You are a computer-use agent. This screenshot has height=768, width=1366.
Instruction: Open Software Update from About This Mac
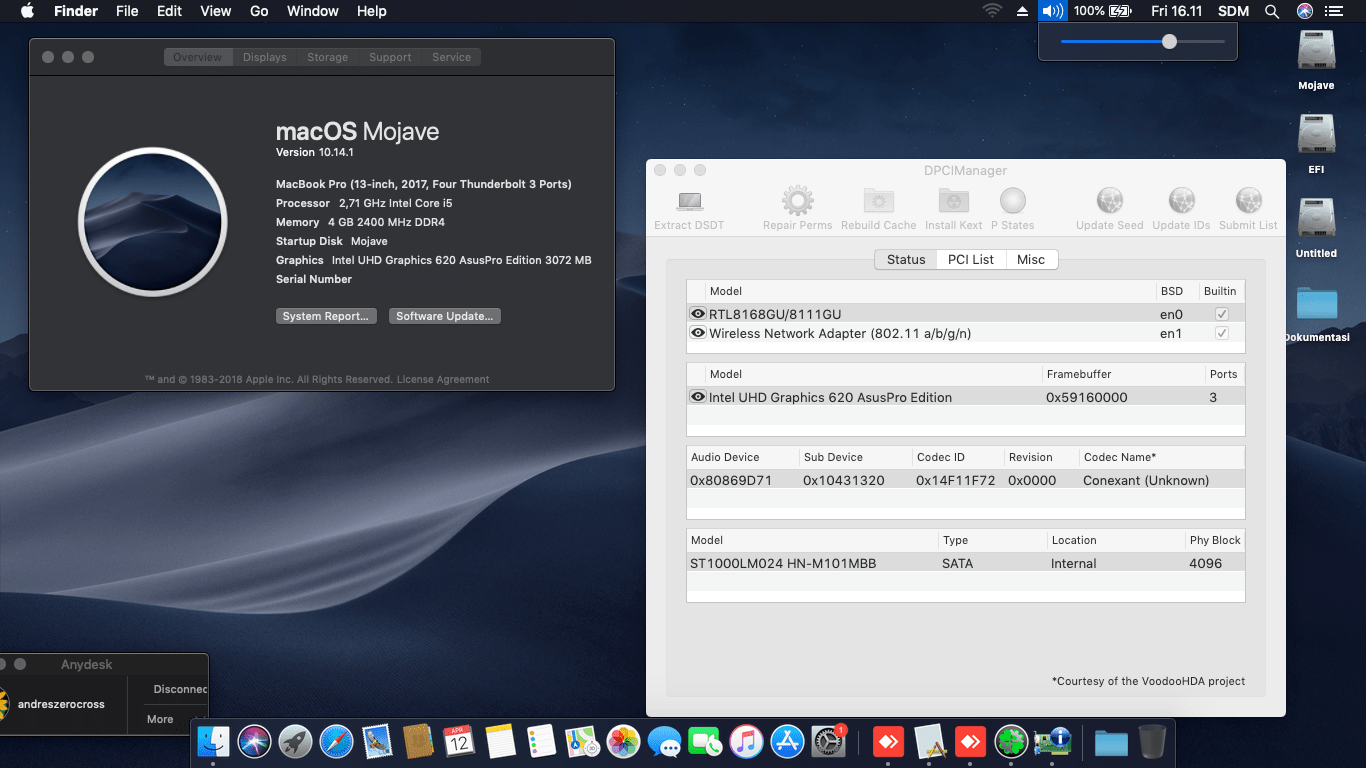(444, 316)
